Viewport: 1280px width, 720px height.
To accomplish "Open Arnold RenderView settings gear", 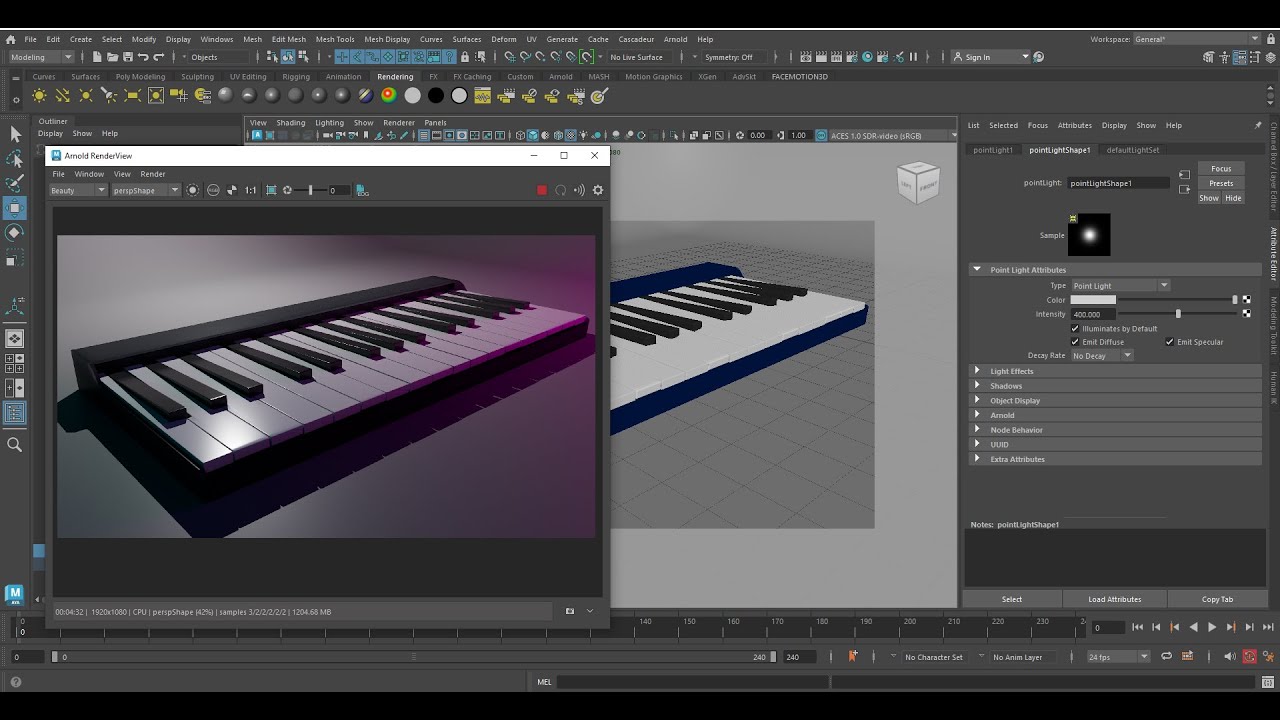I will [x=598, y=190].
